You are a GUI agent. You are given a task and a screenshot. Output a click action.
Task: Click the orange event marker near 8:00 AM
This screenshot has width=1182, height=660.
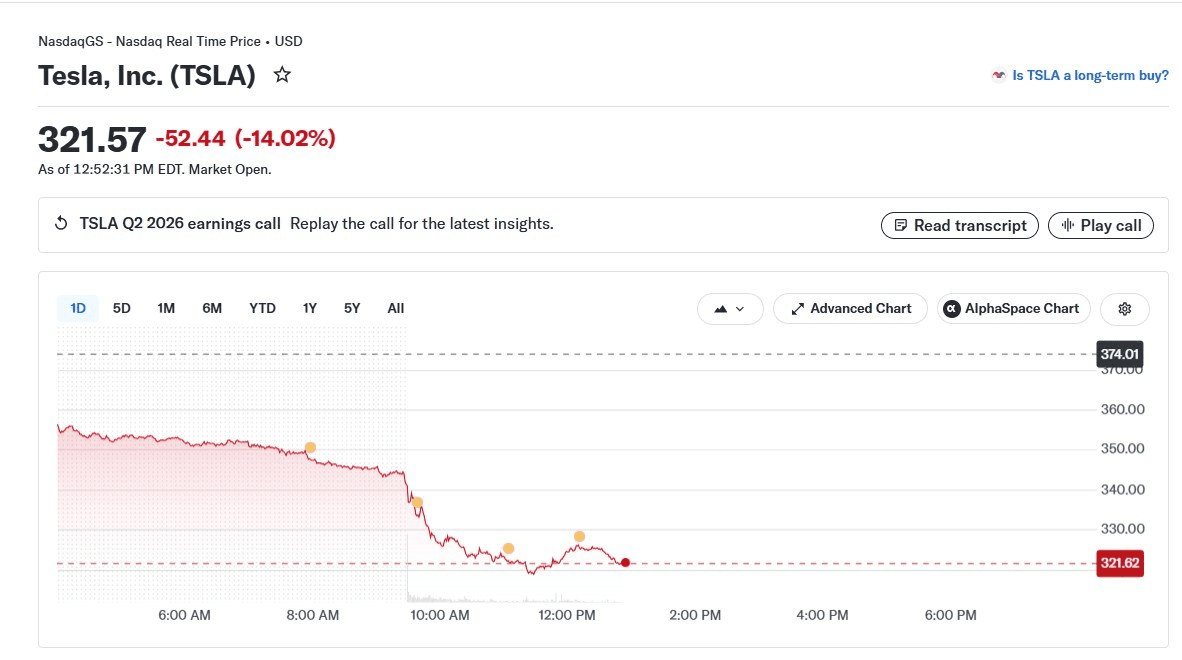tap(310, 448)
